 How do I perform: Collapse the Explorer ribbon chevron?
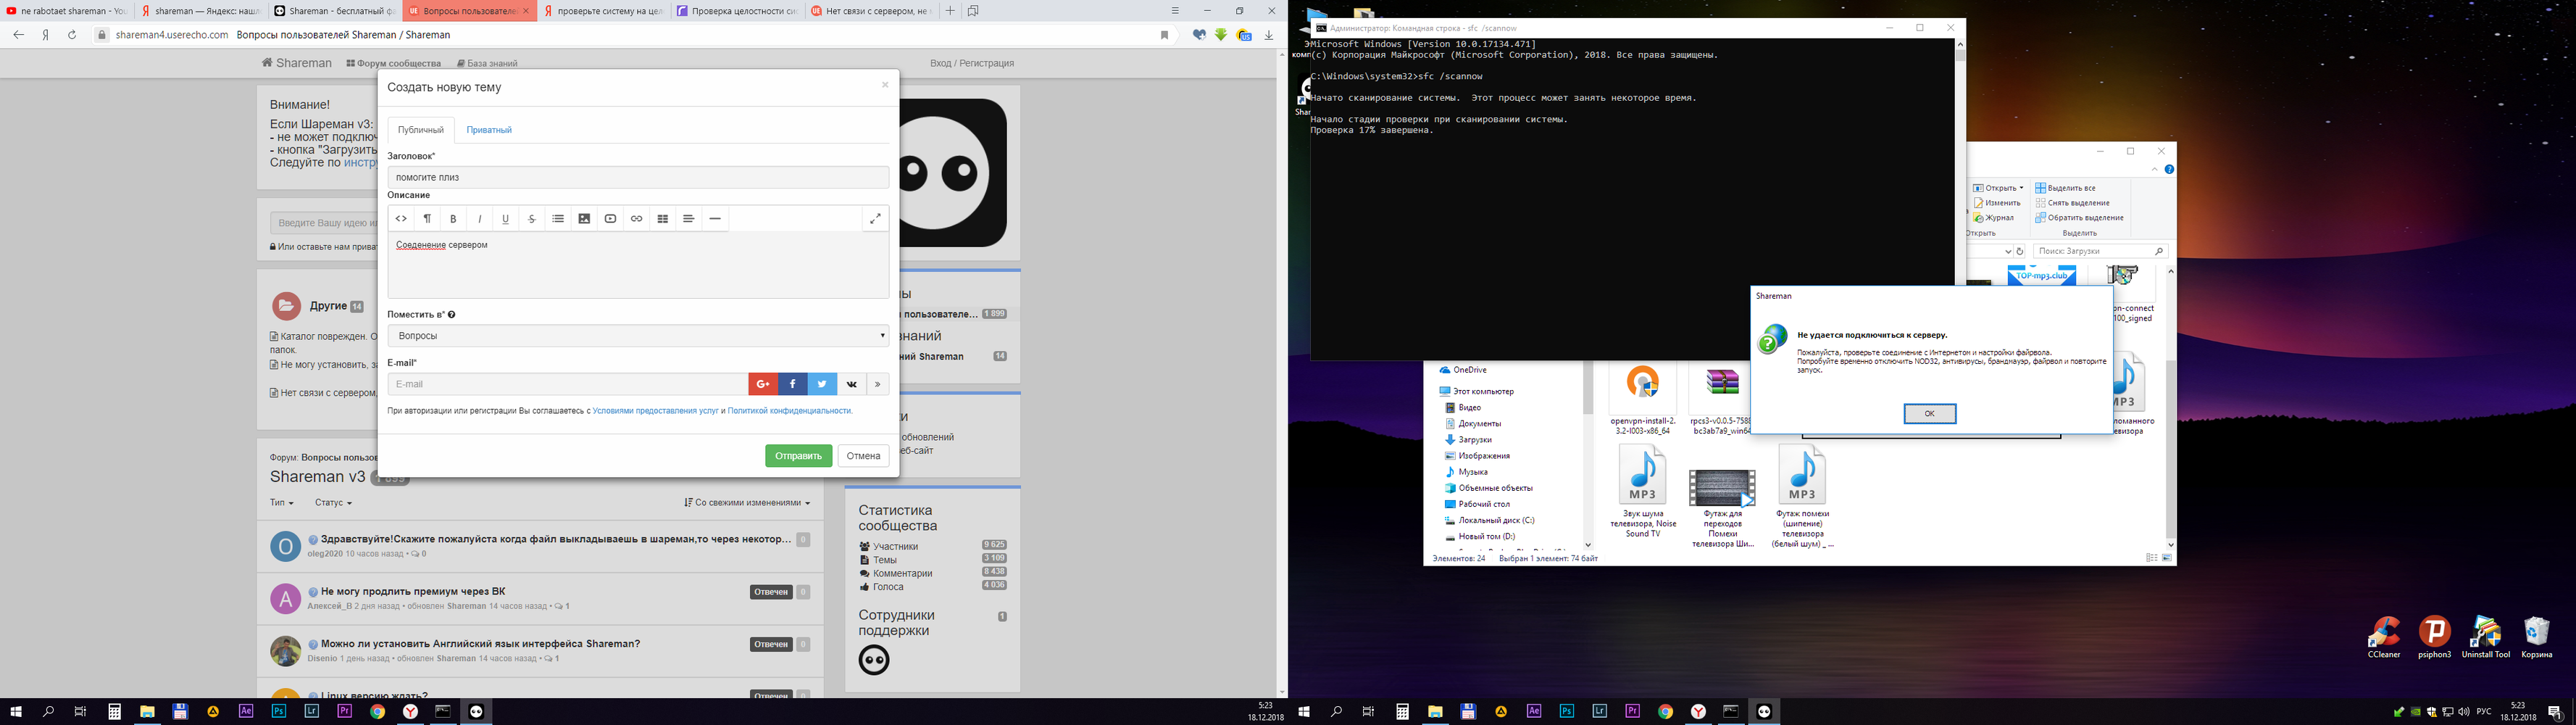tap(2154, 170)
